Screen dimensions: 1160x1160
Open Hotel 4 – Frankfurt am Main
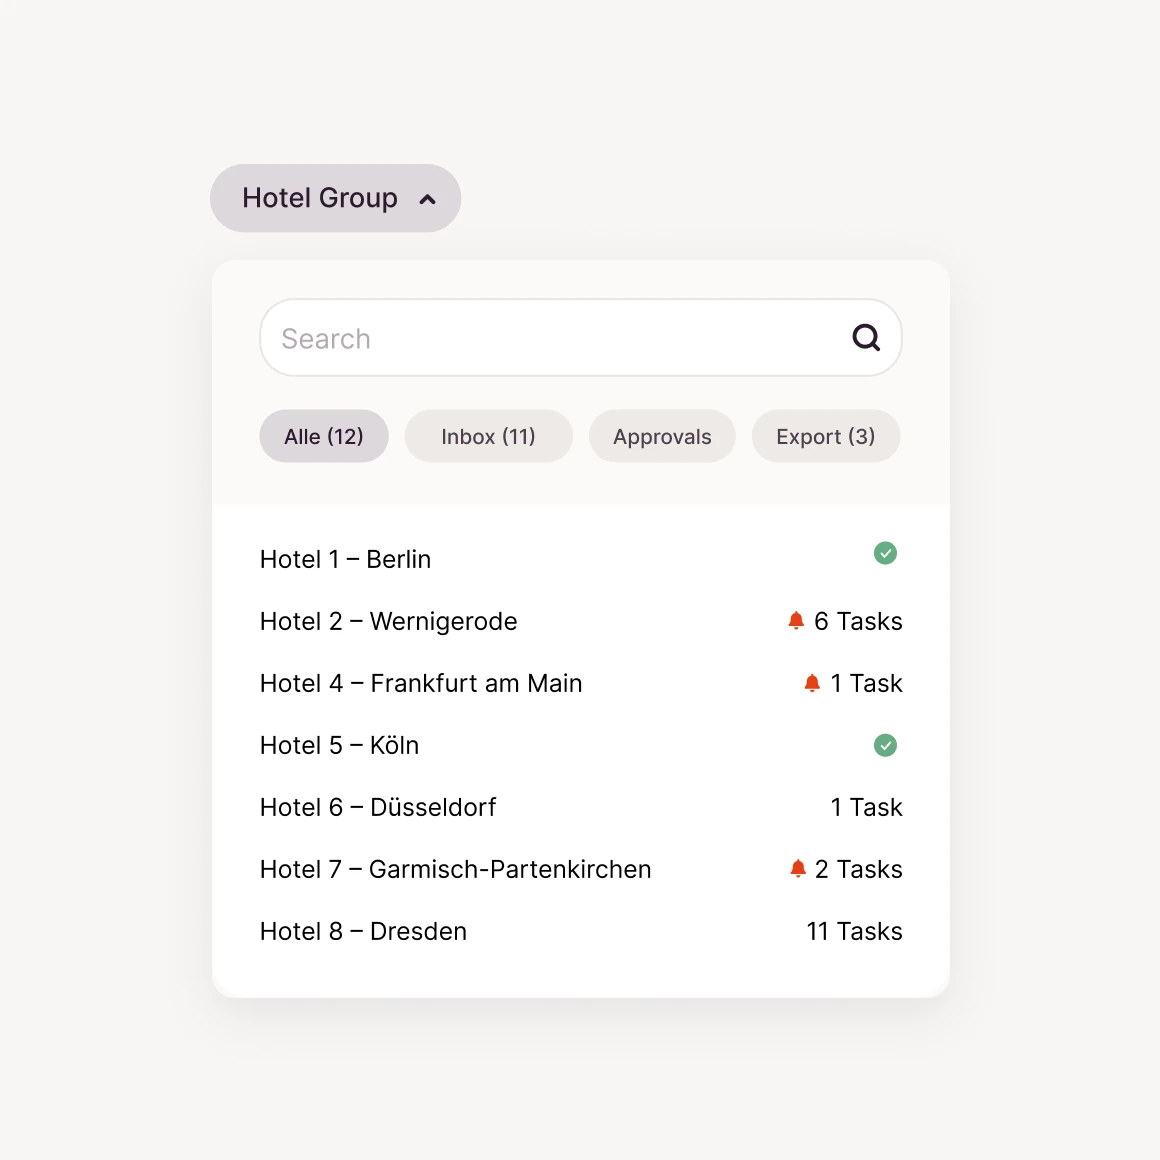point(421,683)
